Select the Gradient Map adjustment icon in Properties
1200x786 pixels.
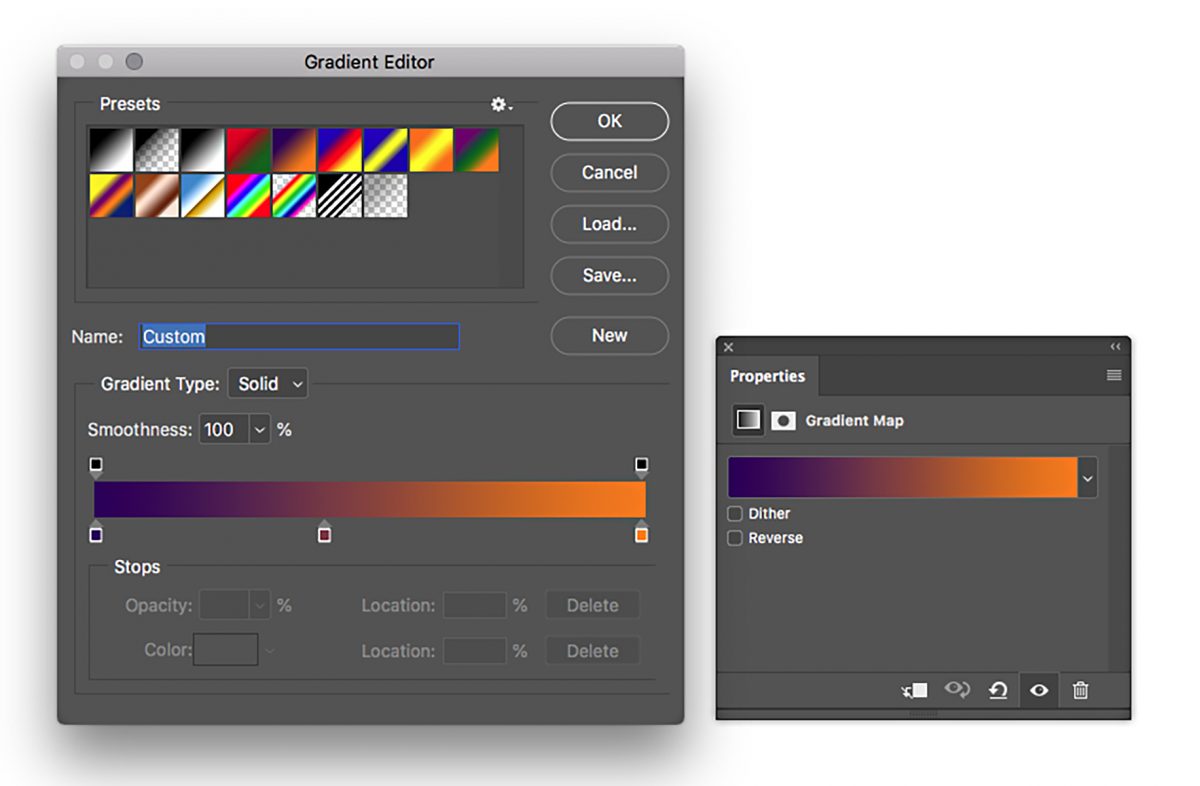pyautogui.click(x=747, y=420)
